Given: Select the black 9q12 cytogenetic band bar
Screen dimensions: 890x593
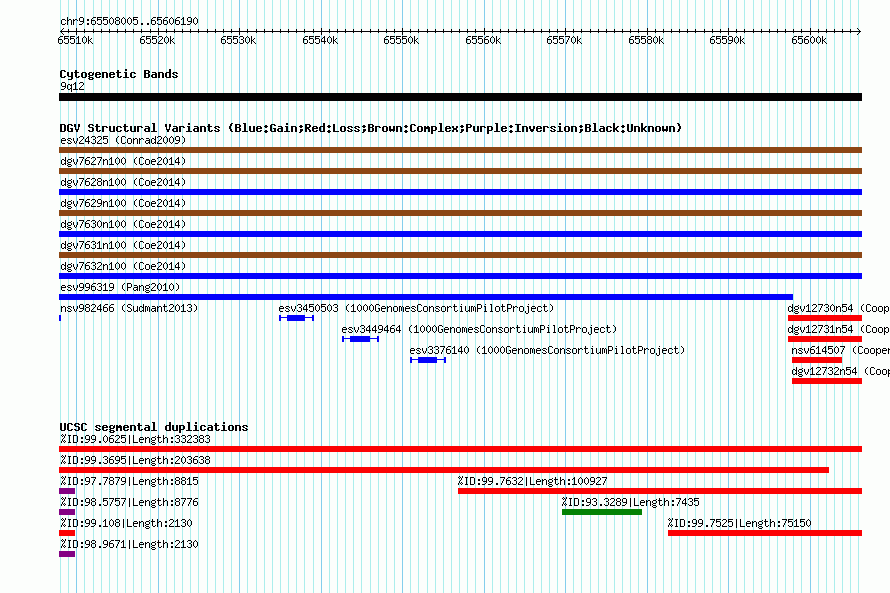Looking at the screenshot, I should tap(460, 97).
